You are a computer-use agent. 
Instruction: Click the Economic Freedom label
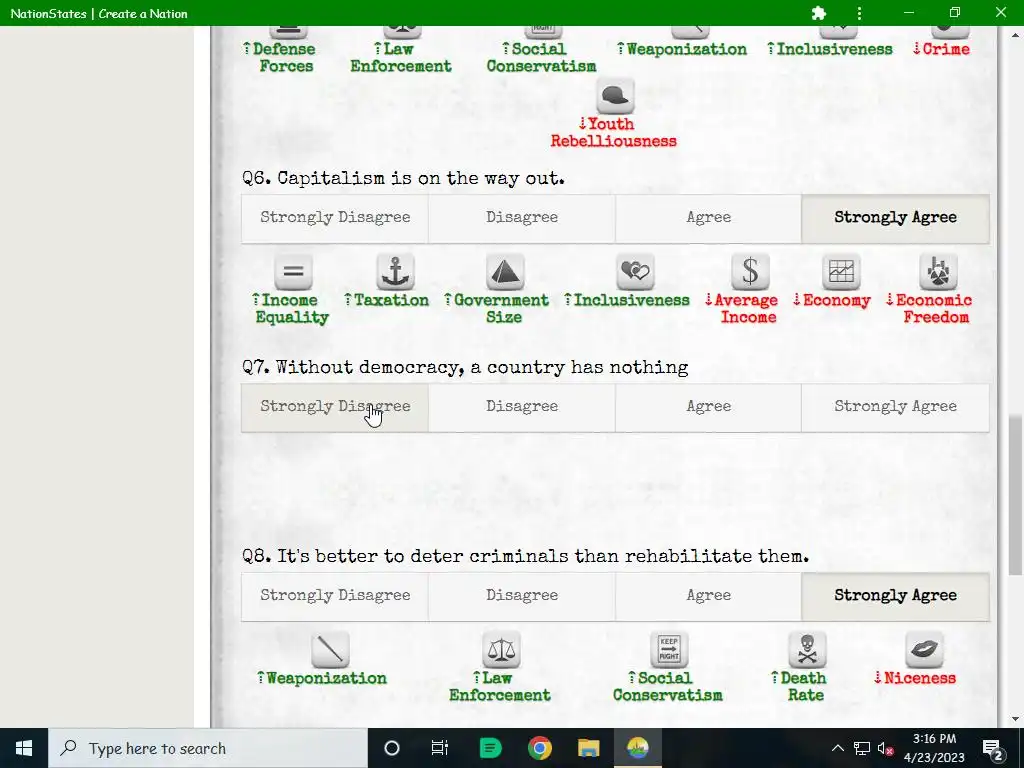click(x=929, y=309)
